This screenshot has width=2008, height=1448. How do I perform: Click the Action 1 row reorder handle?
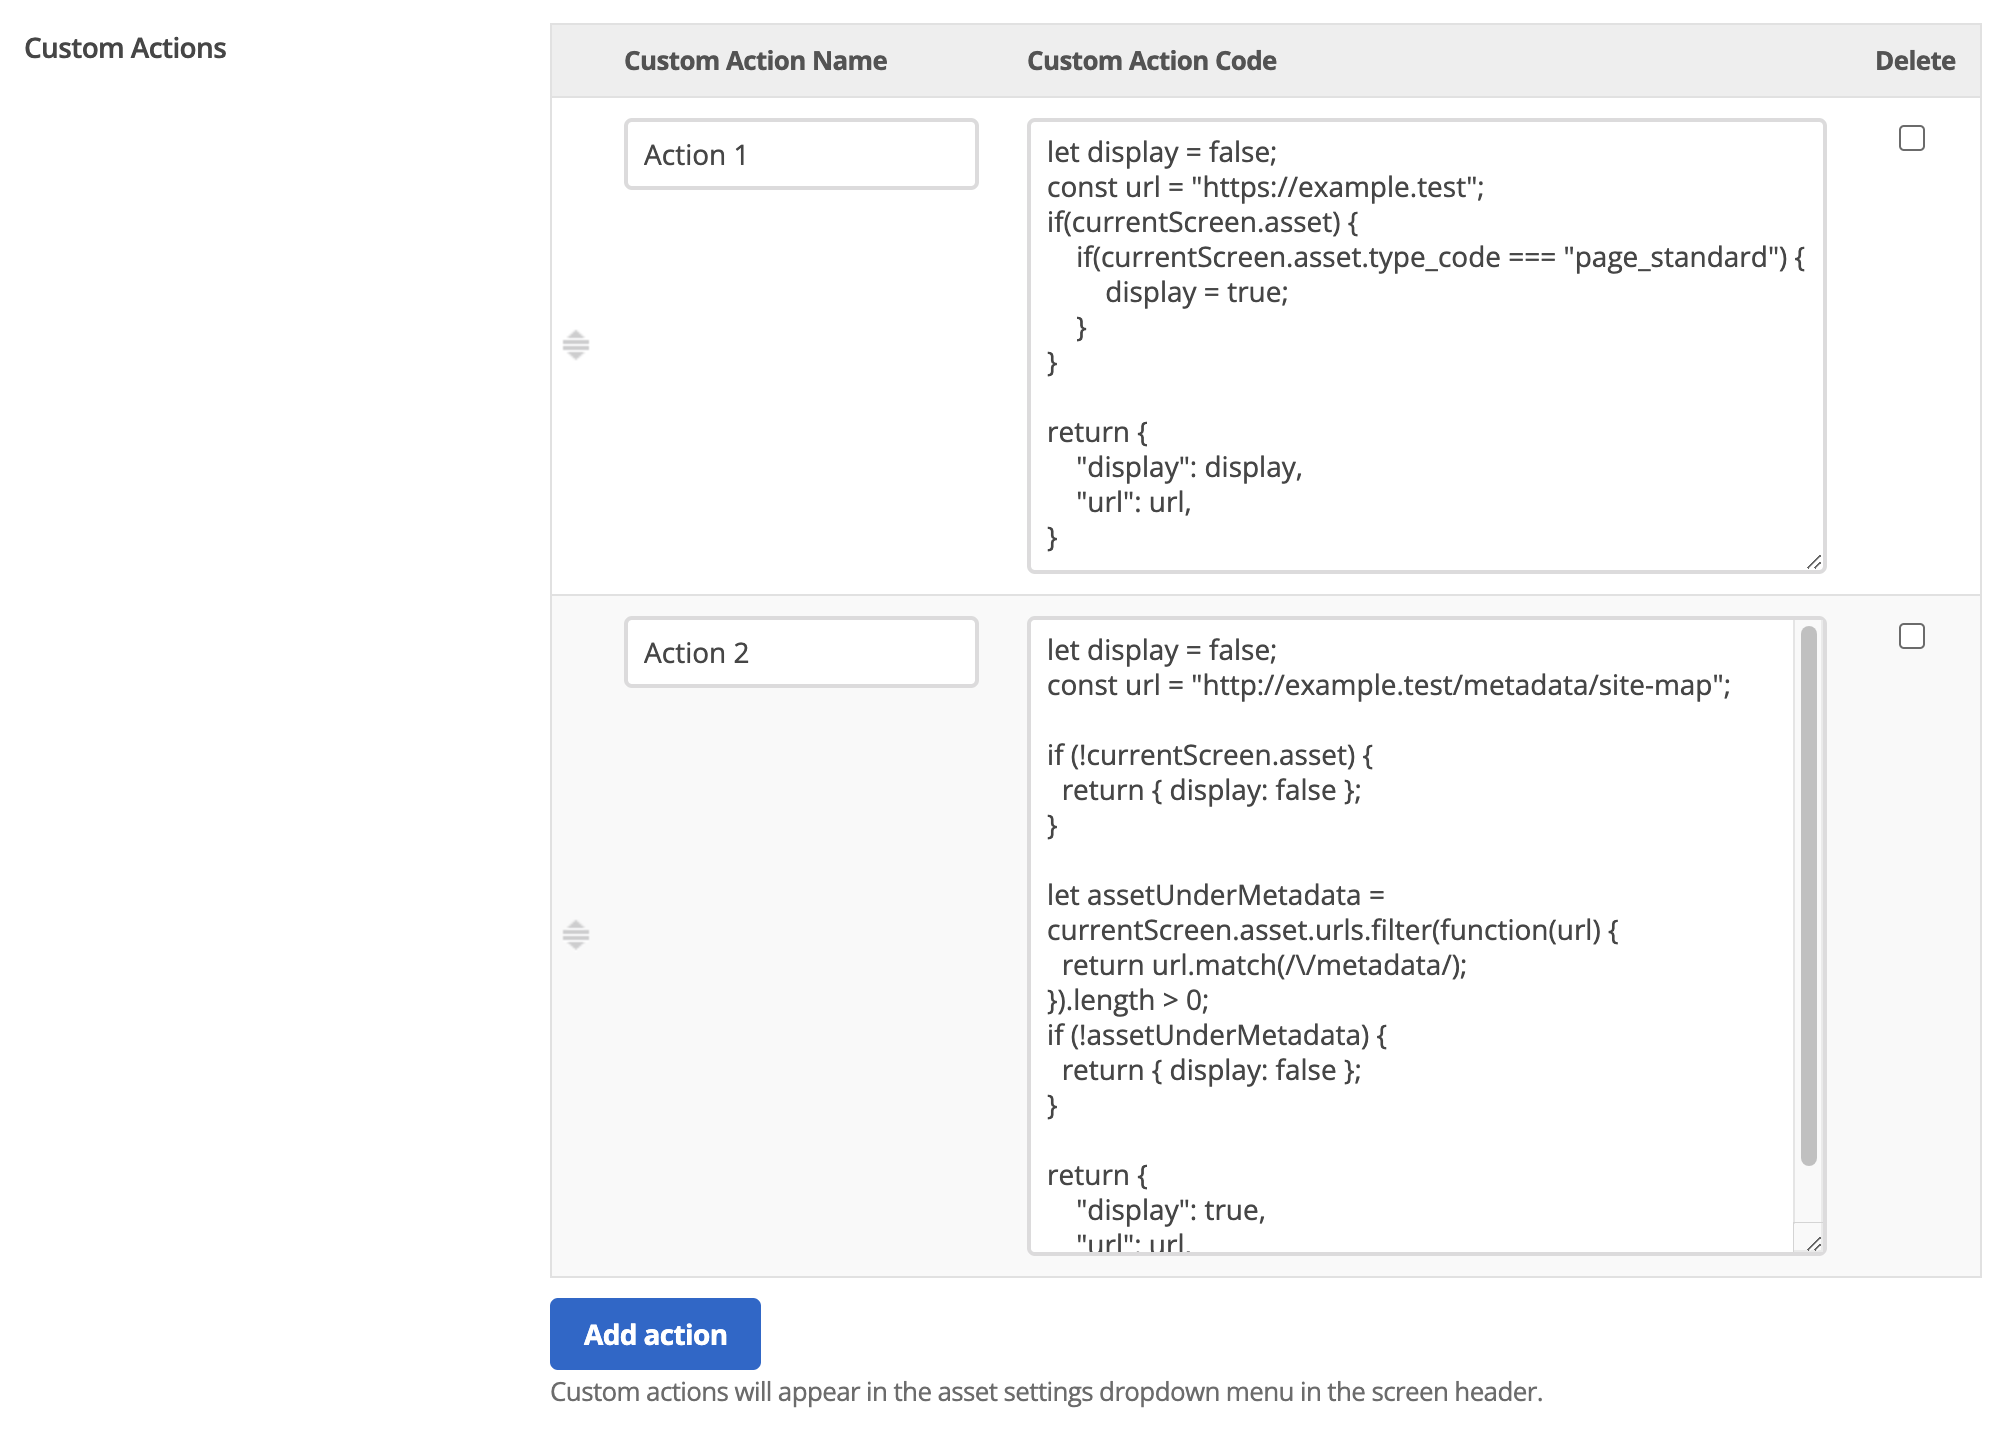coord(575,345)
